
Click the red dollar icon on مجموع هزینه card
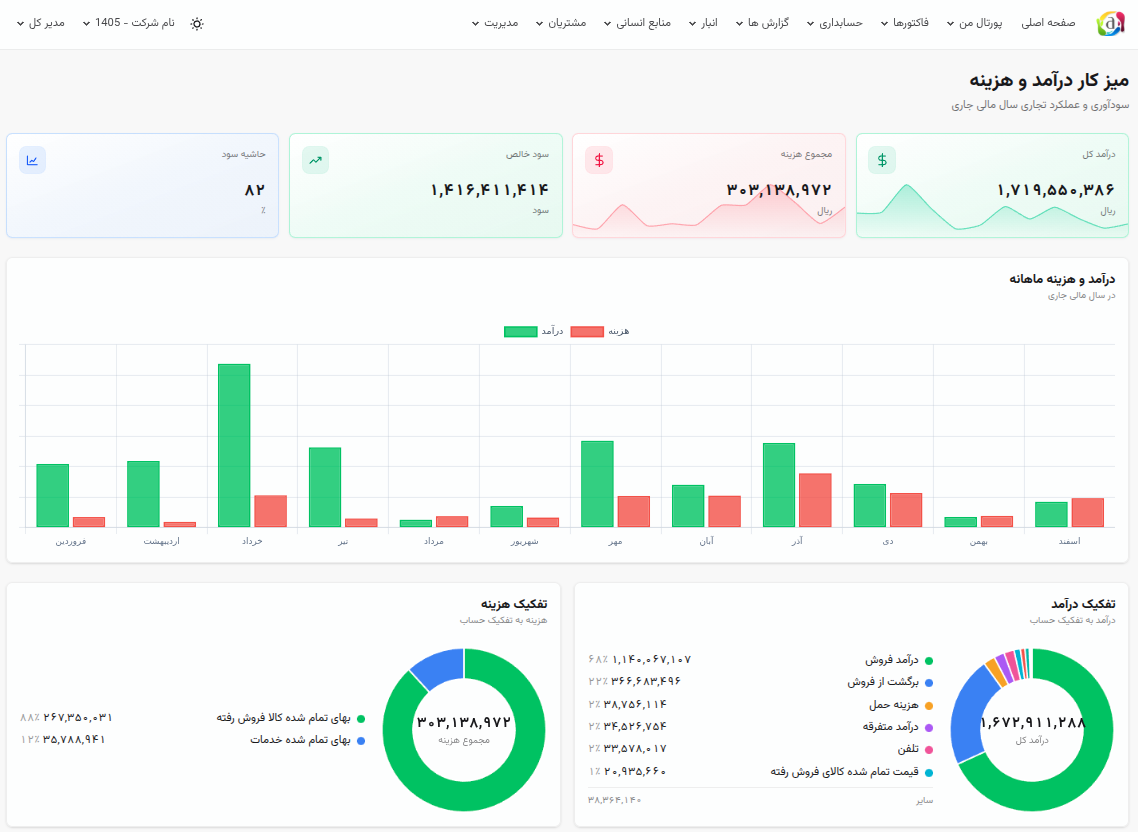[x=599, y=160]
